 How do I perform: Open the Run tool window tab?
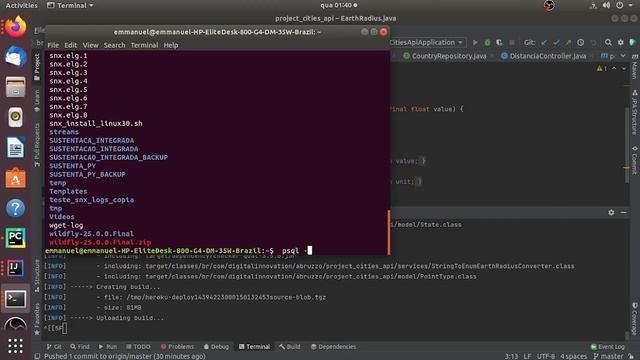(x=108, y=347)
